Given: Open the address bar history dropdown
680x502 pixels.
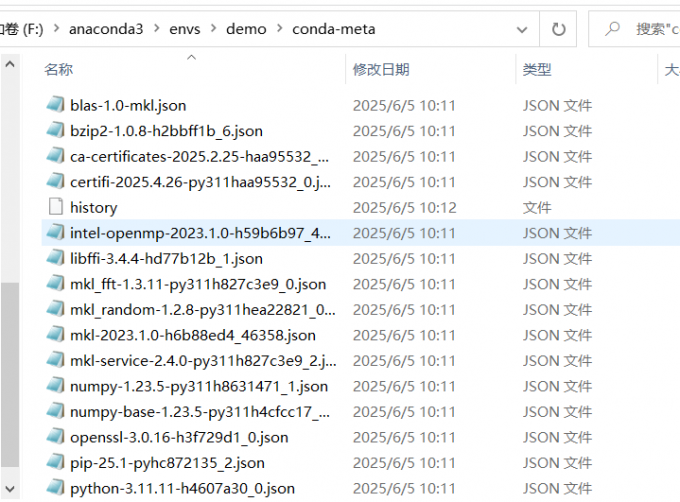Looking at the screenshot, I should (x=522, y=29).
